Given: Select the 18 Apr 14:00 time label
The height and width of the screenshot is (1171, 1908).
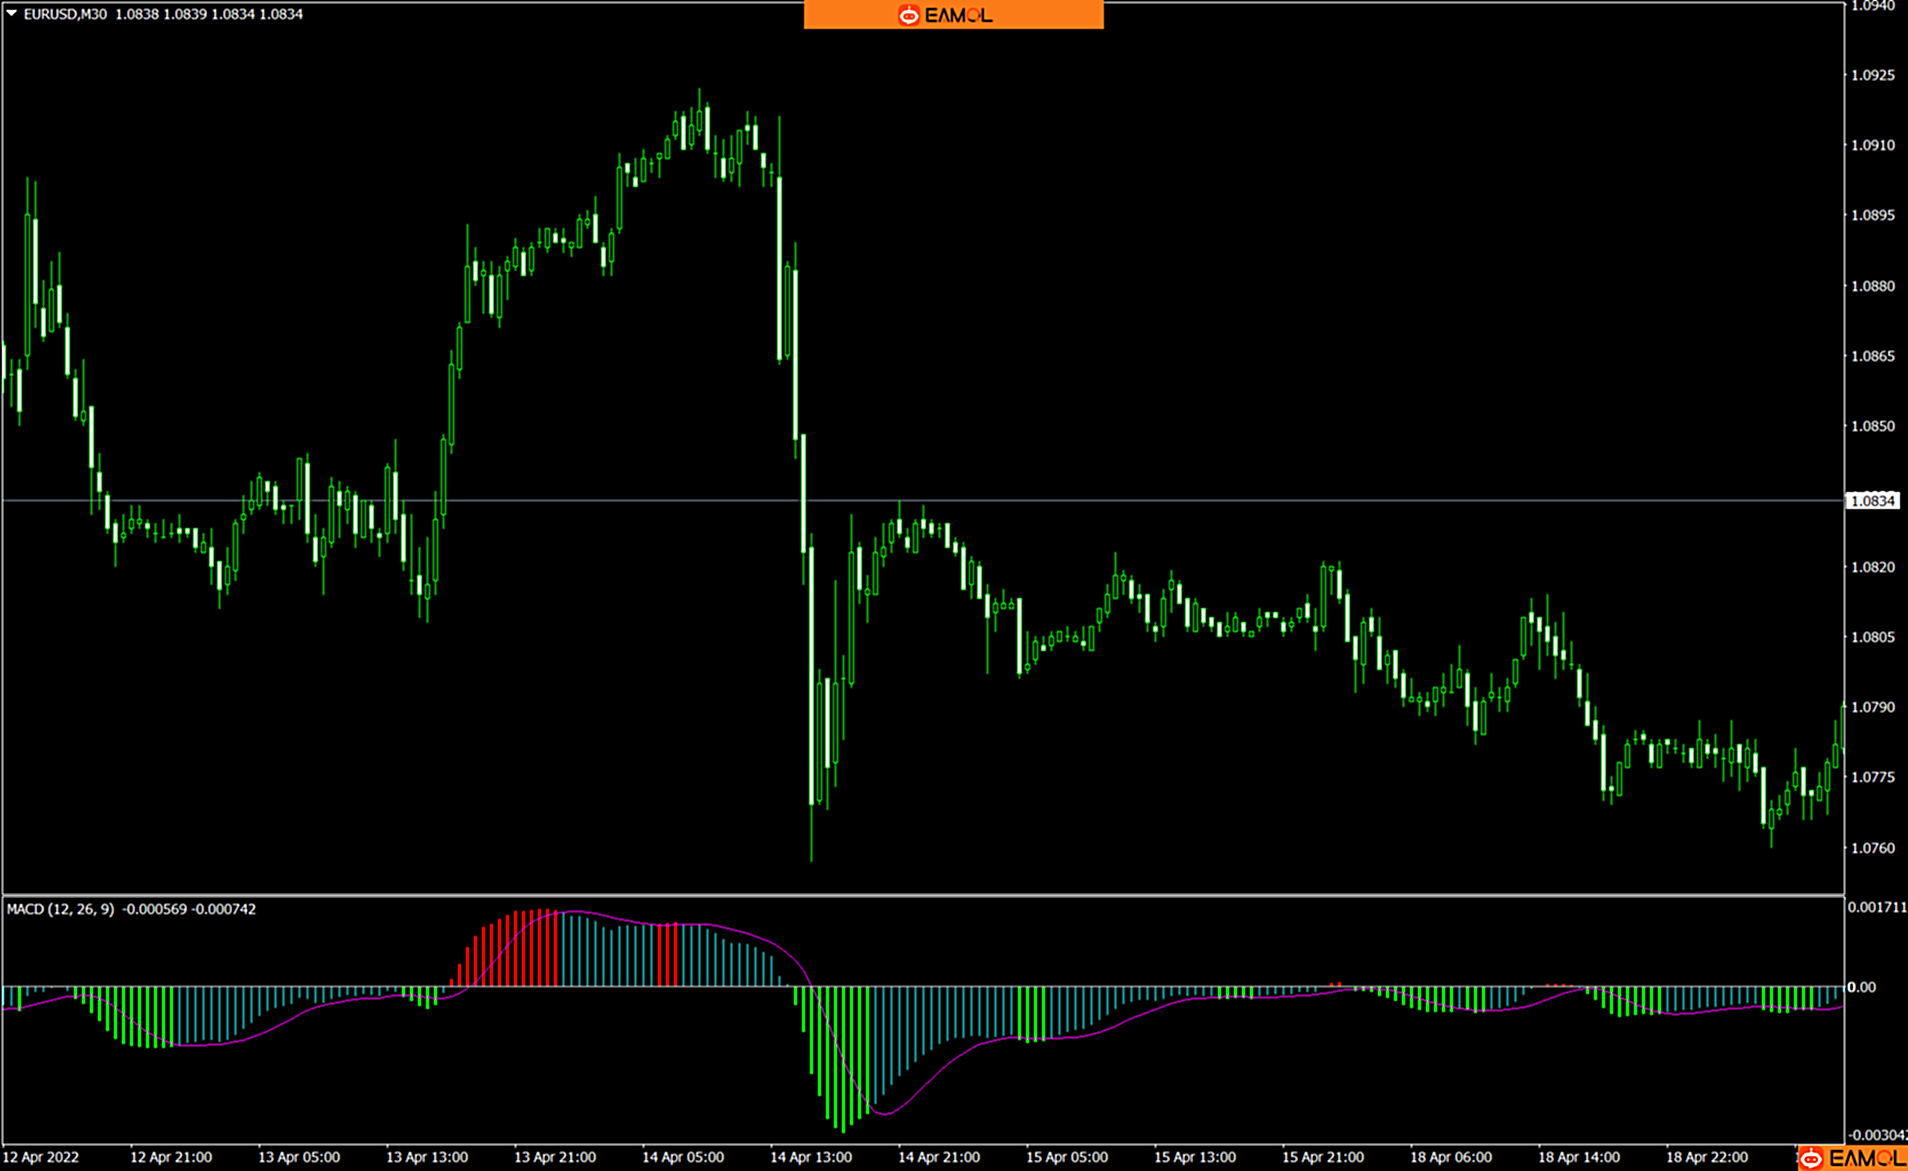Looking at the screenshot, I should pos(1579,1157).
